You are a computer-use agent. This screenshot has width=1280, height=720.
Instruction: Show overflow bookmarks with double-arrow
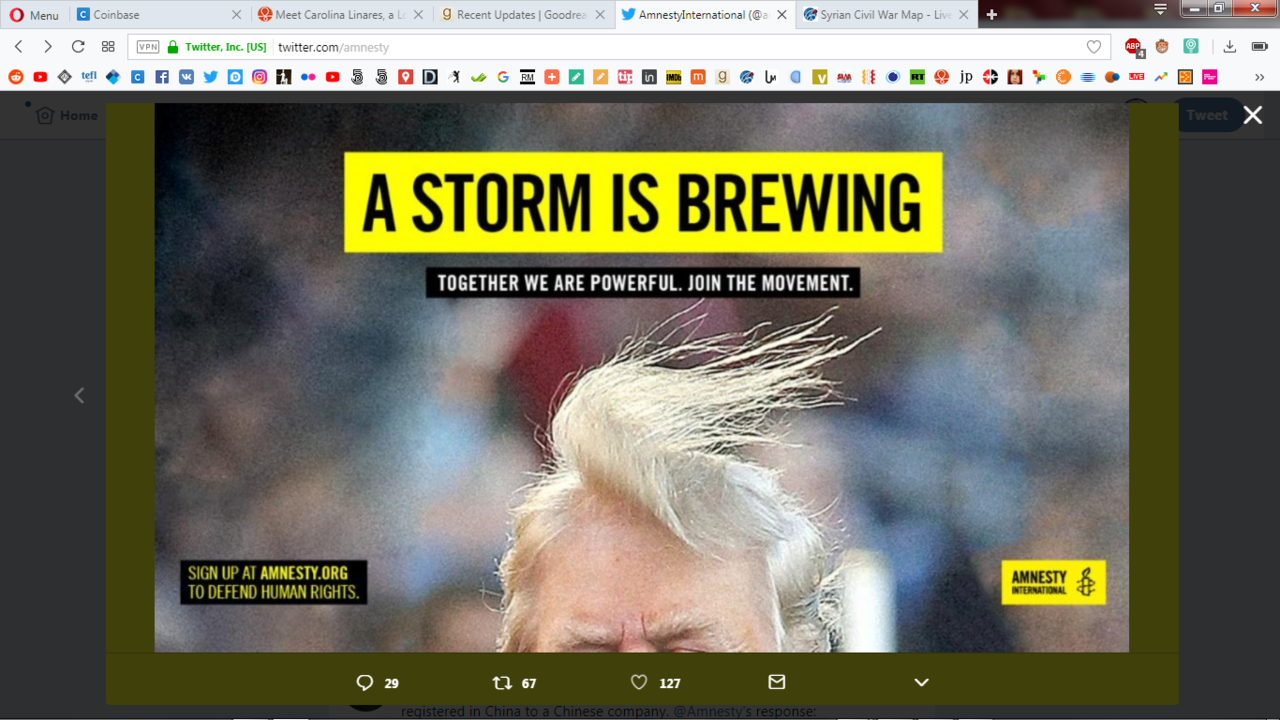coord(1259,77)
